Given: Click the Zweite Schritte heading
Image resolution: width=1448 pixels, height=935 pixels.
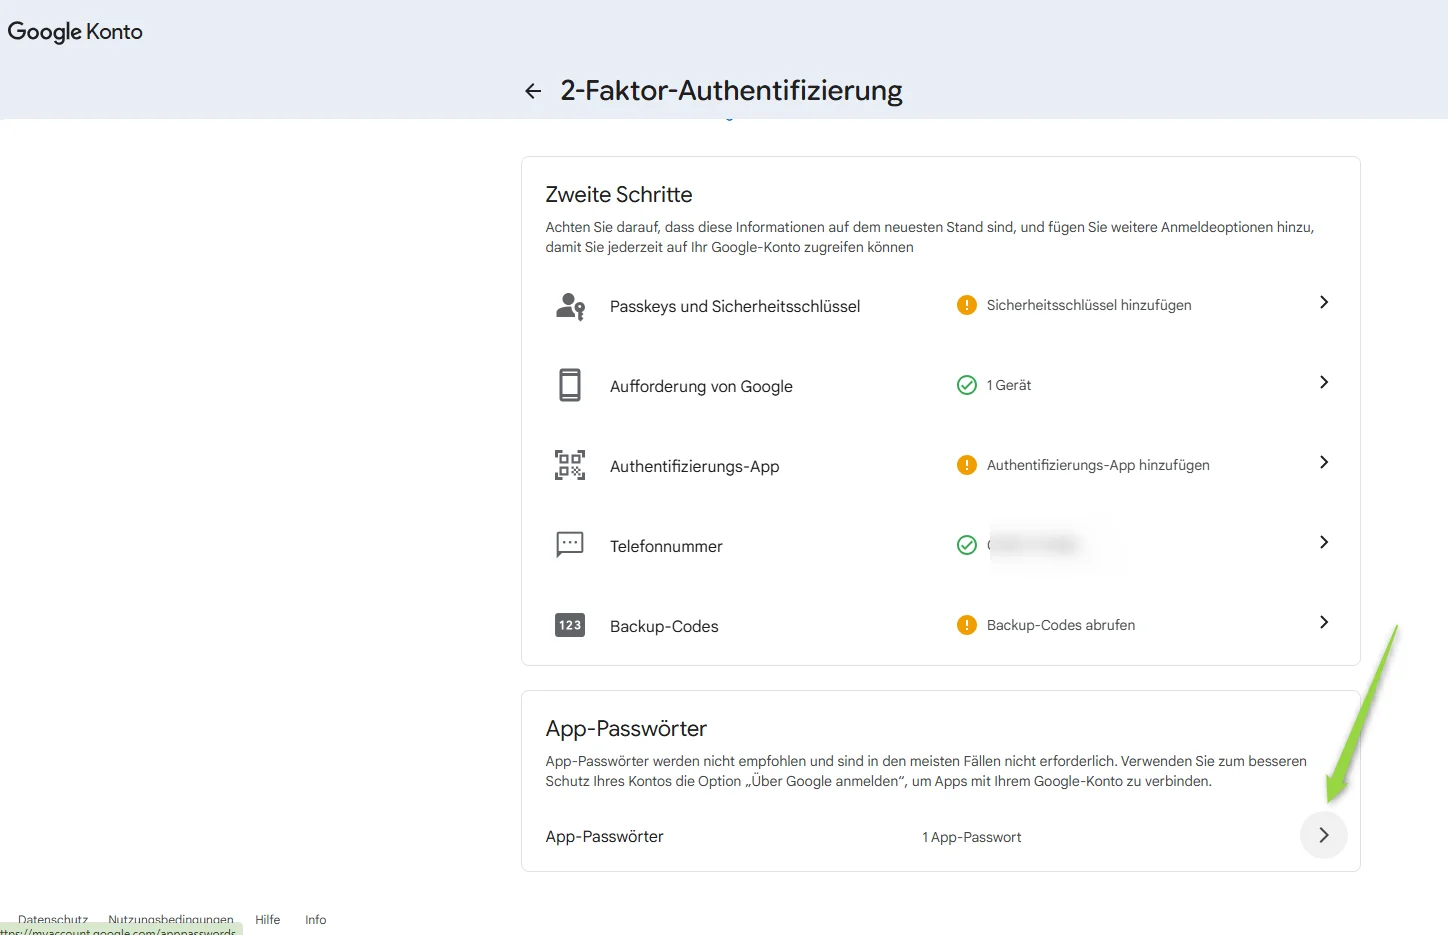Looking at the screenshot, I should [x=619, y=194].
